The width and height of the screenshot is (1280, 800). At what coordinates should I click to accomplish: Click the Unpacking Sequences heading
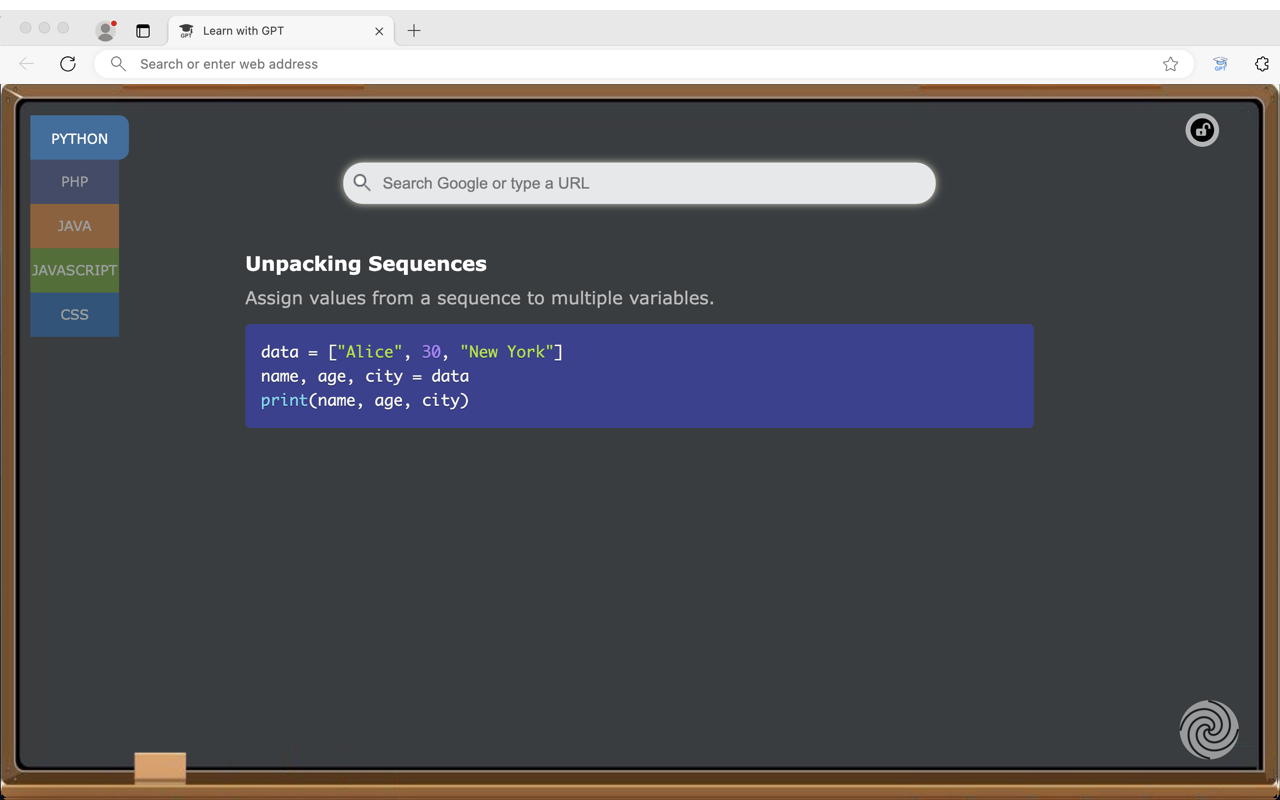point(366,264)
